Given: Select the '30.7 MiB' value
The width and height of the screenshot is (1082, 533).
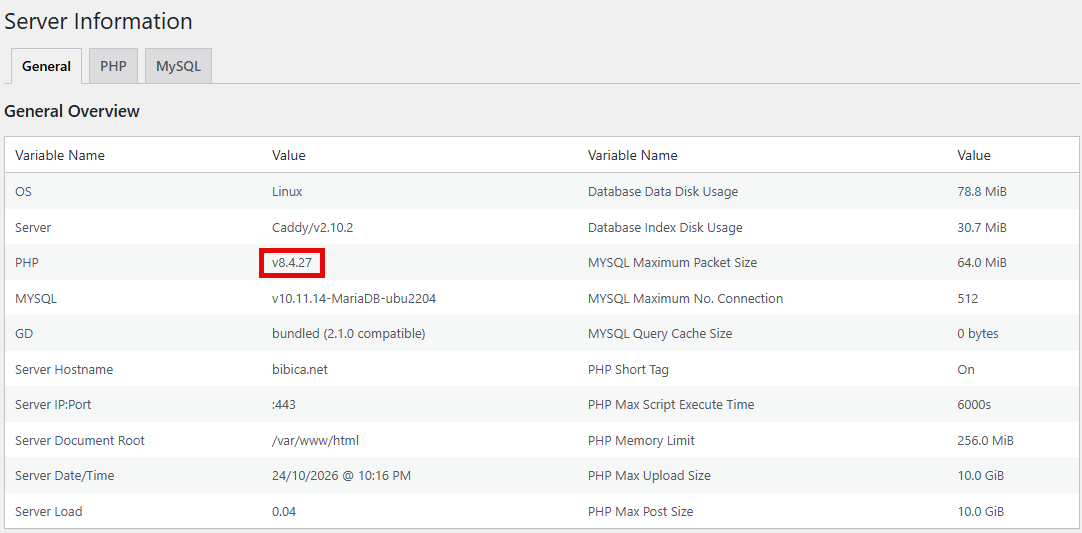Looking at the screenshot, I should 982,227.
